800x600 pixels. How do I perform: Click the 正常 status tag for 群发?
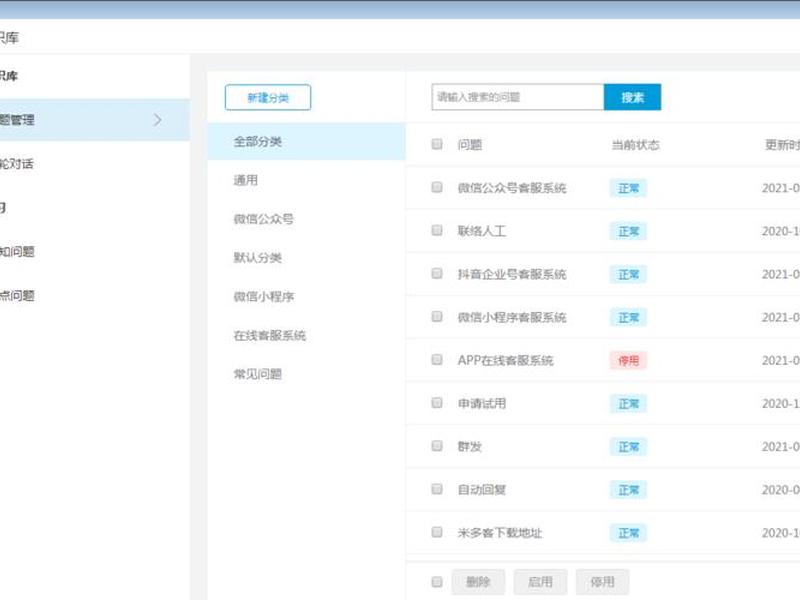pyautogui.click(x=629, y=447)
